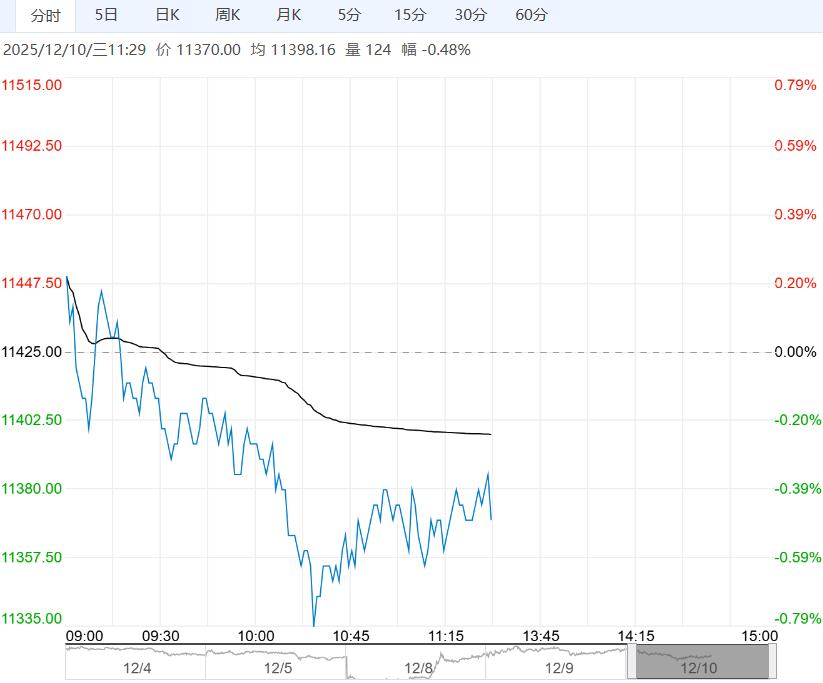Select the 12/8 section in bottom timeline
The image size is (823, 683).
pos(418,664)
